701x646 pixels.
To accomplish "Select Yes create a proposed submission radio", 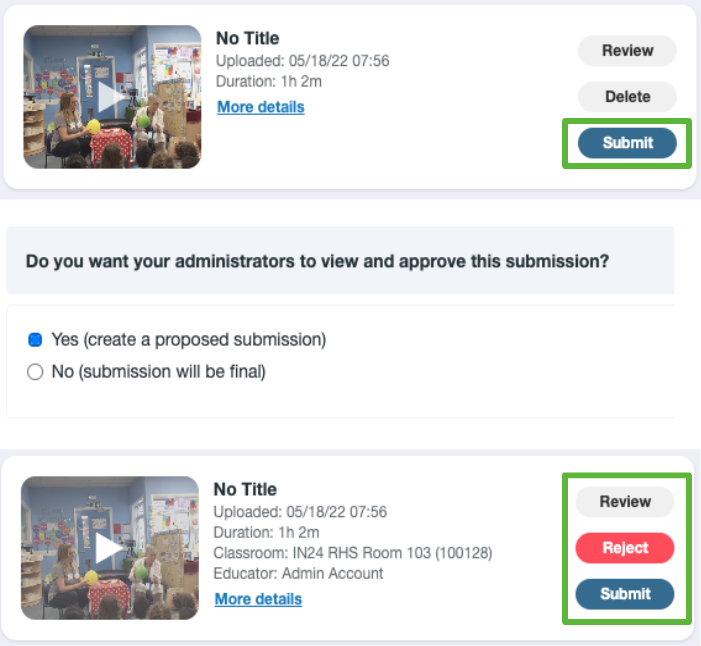I will pos(35,340).
